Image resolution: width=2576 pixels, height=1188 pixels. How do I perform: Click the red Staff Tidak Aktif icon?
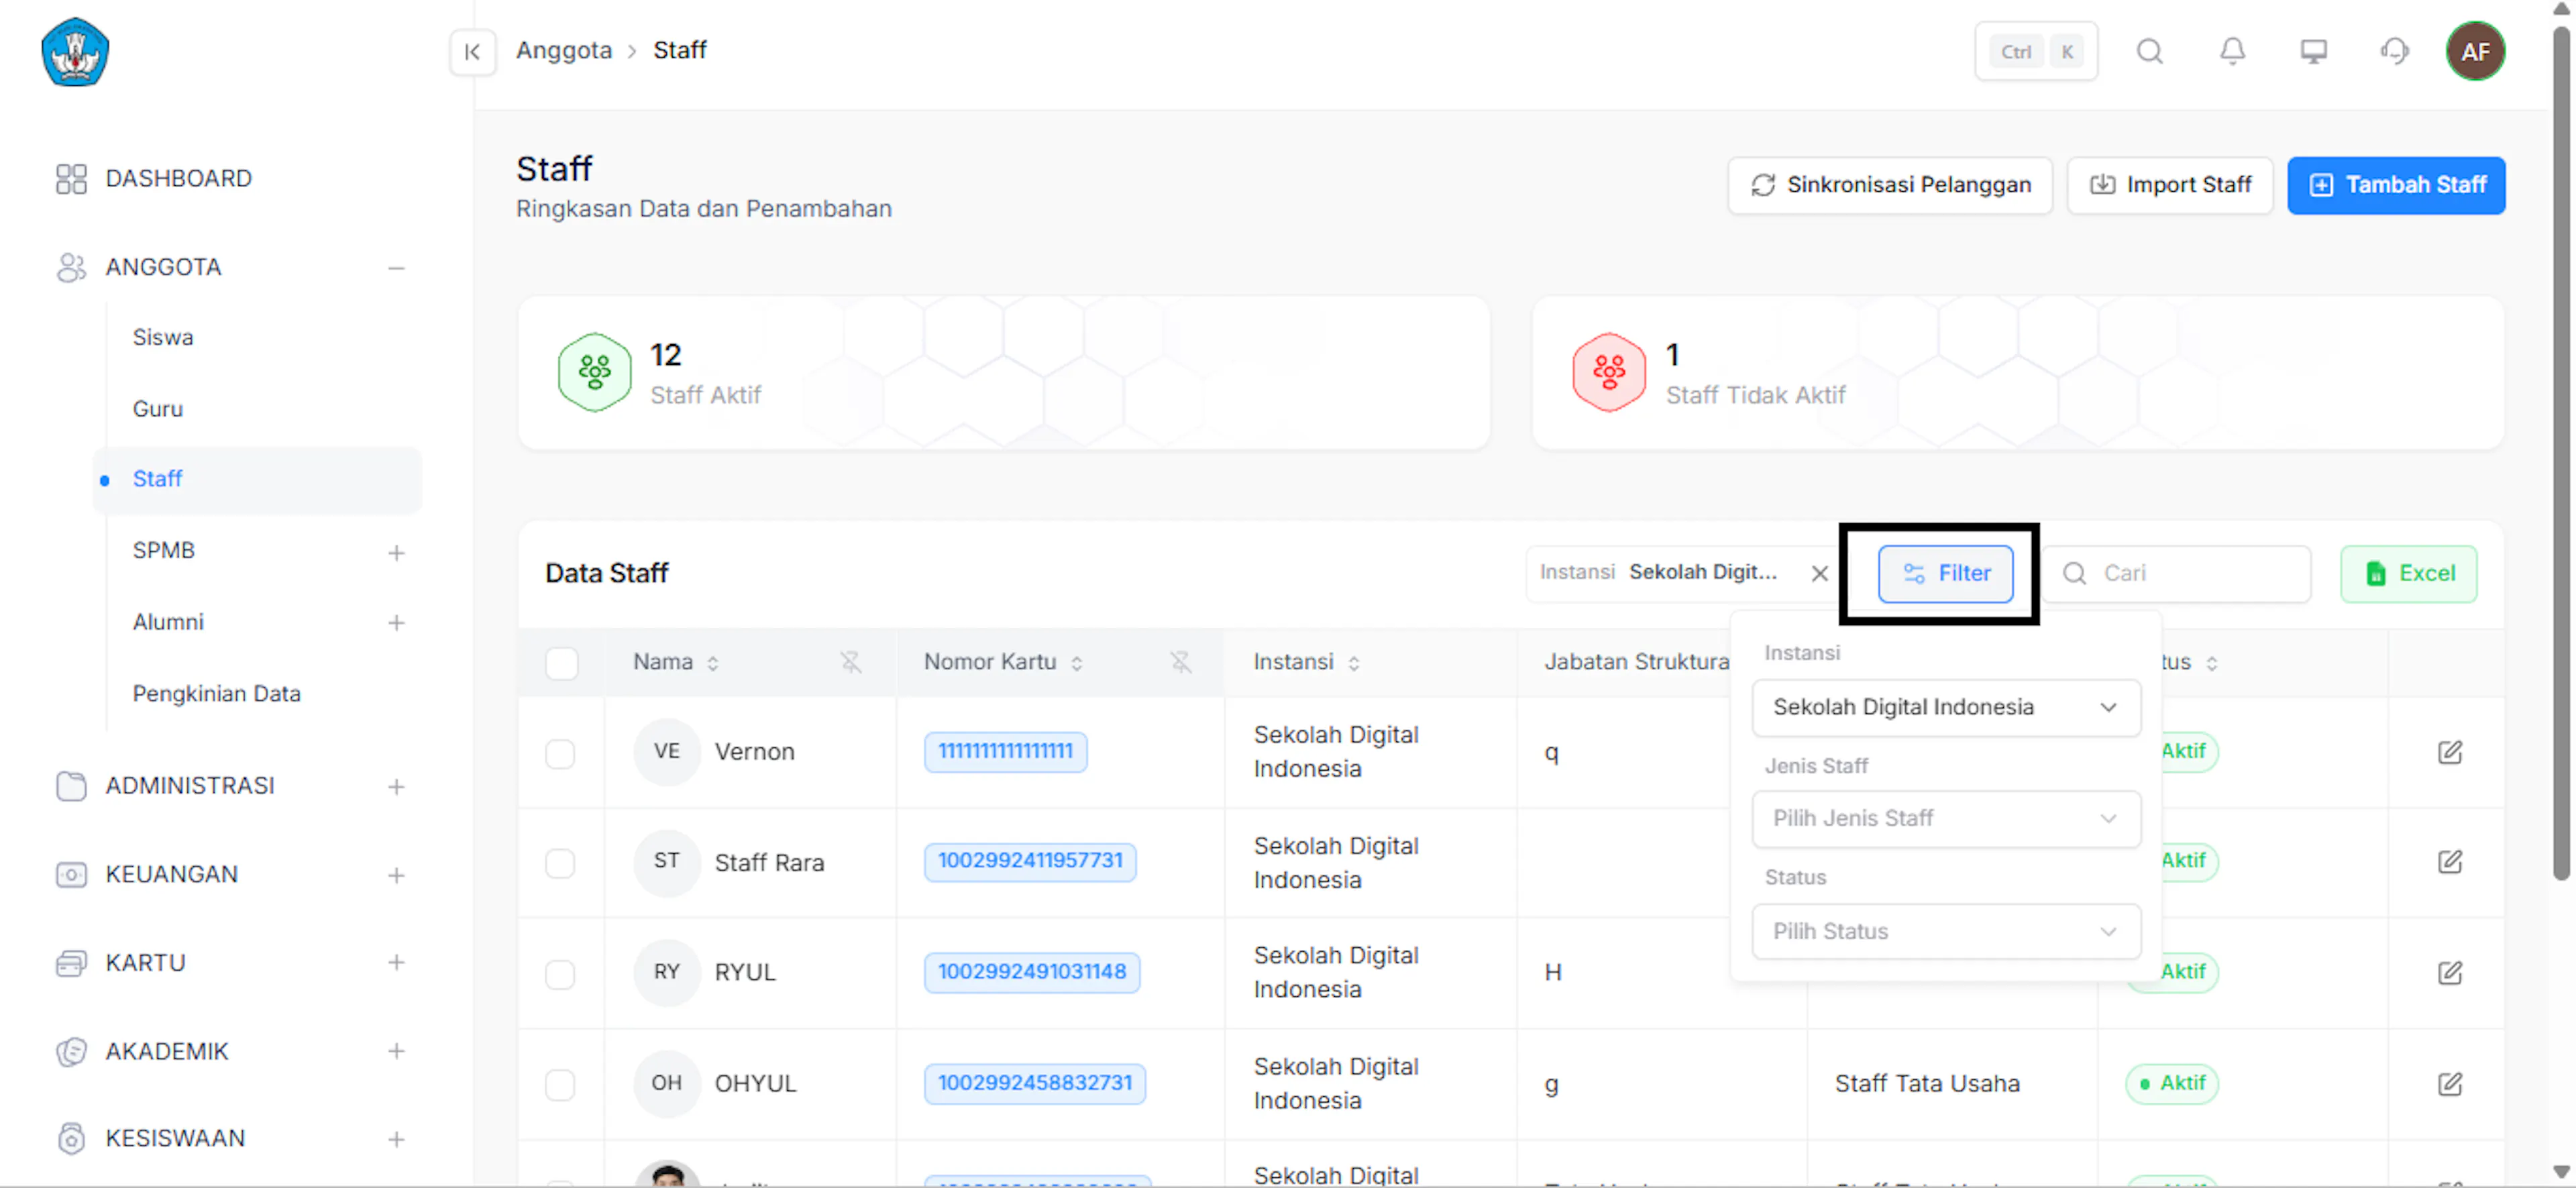tap(1608, 372)
